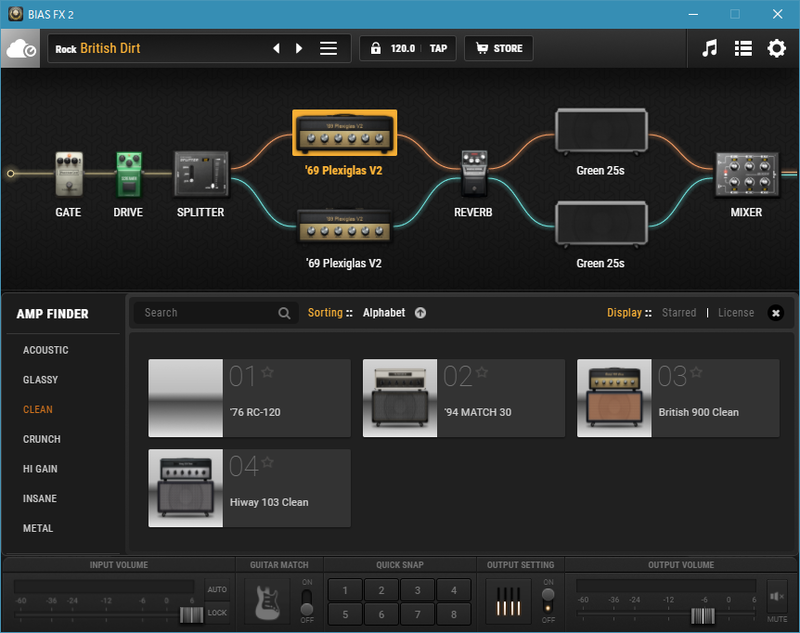Select the upper Green 25s cabinet
Image resolution: width=800 pixels, height=633 pixels.
(x=602, y=131)
